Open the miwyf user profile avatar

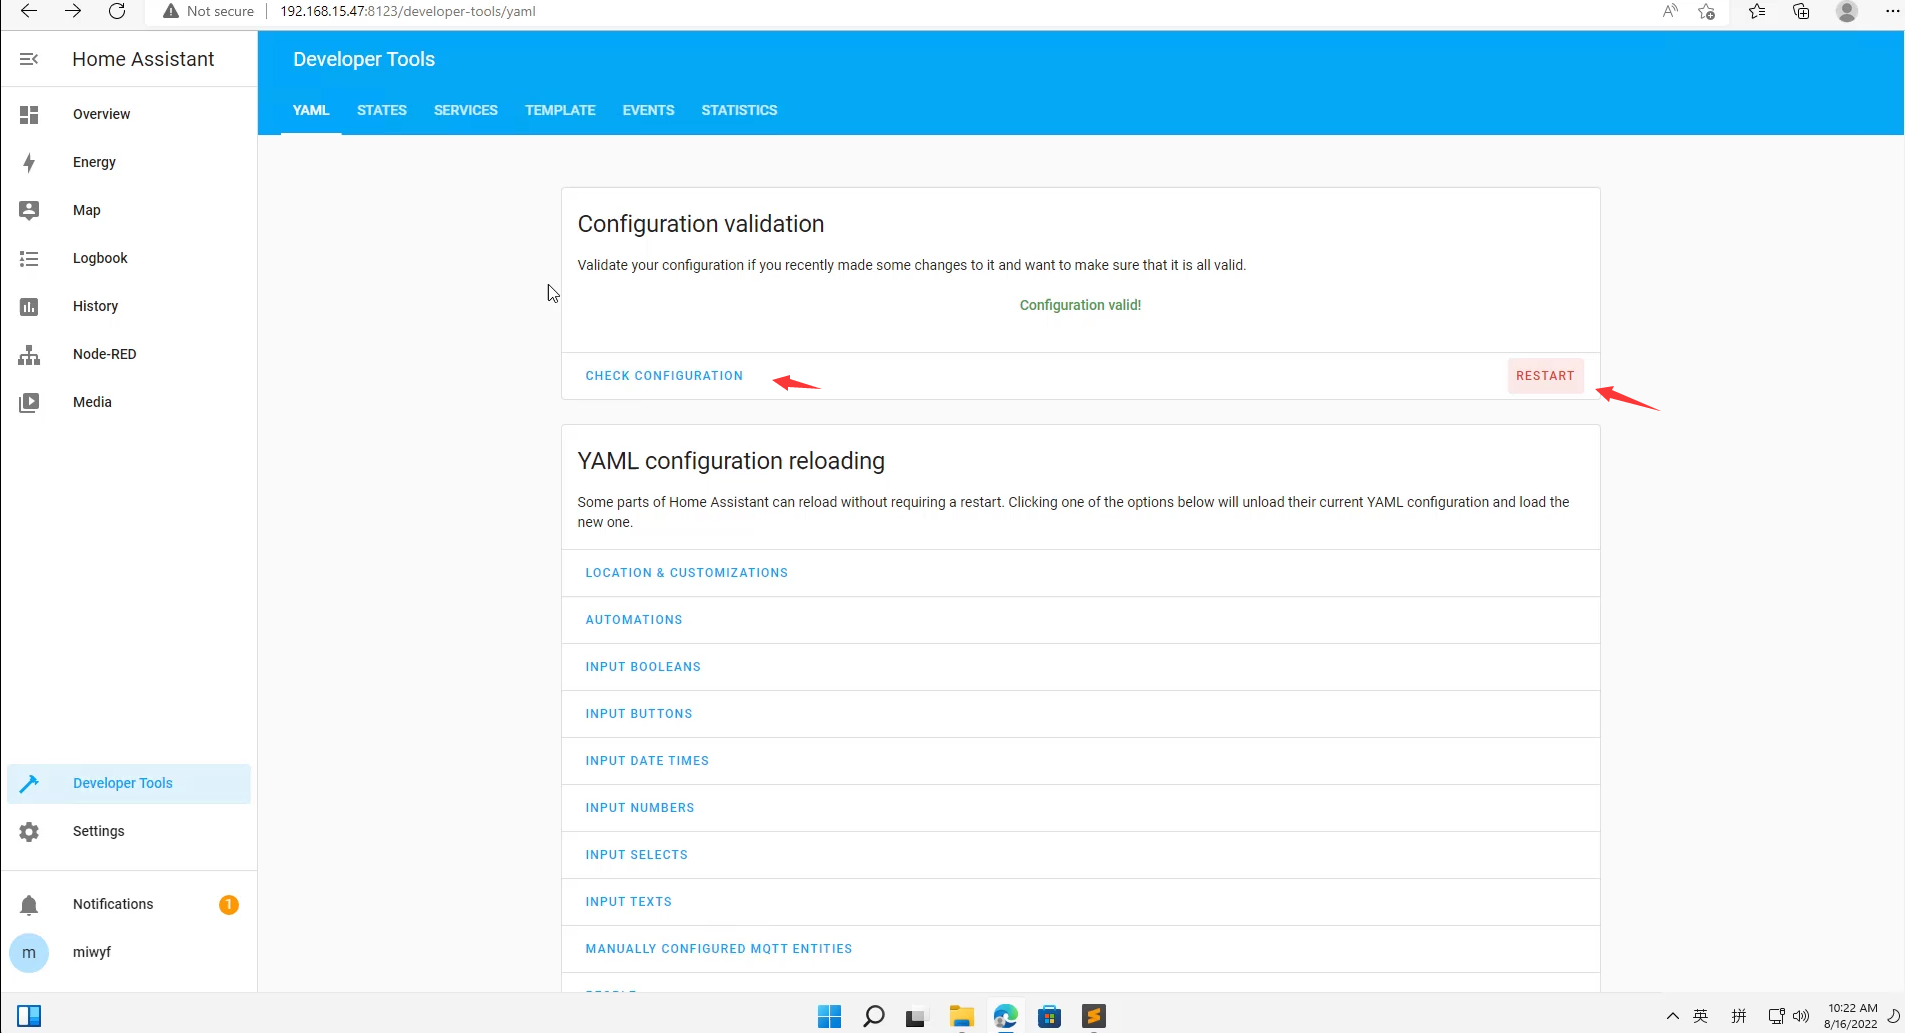pos(29,953)
